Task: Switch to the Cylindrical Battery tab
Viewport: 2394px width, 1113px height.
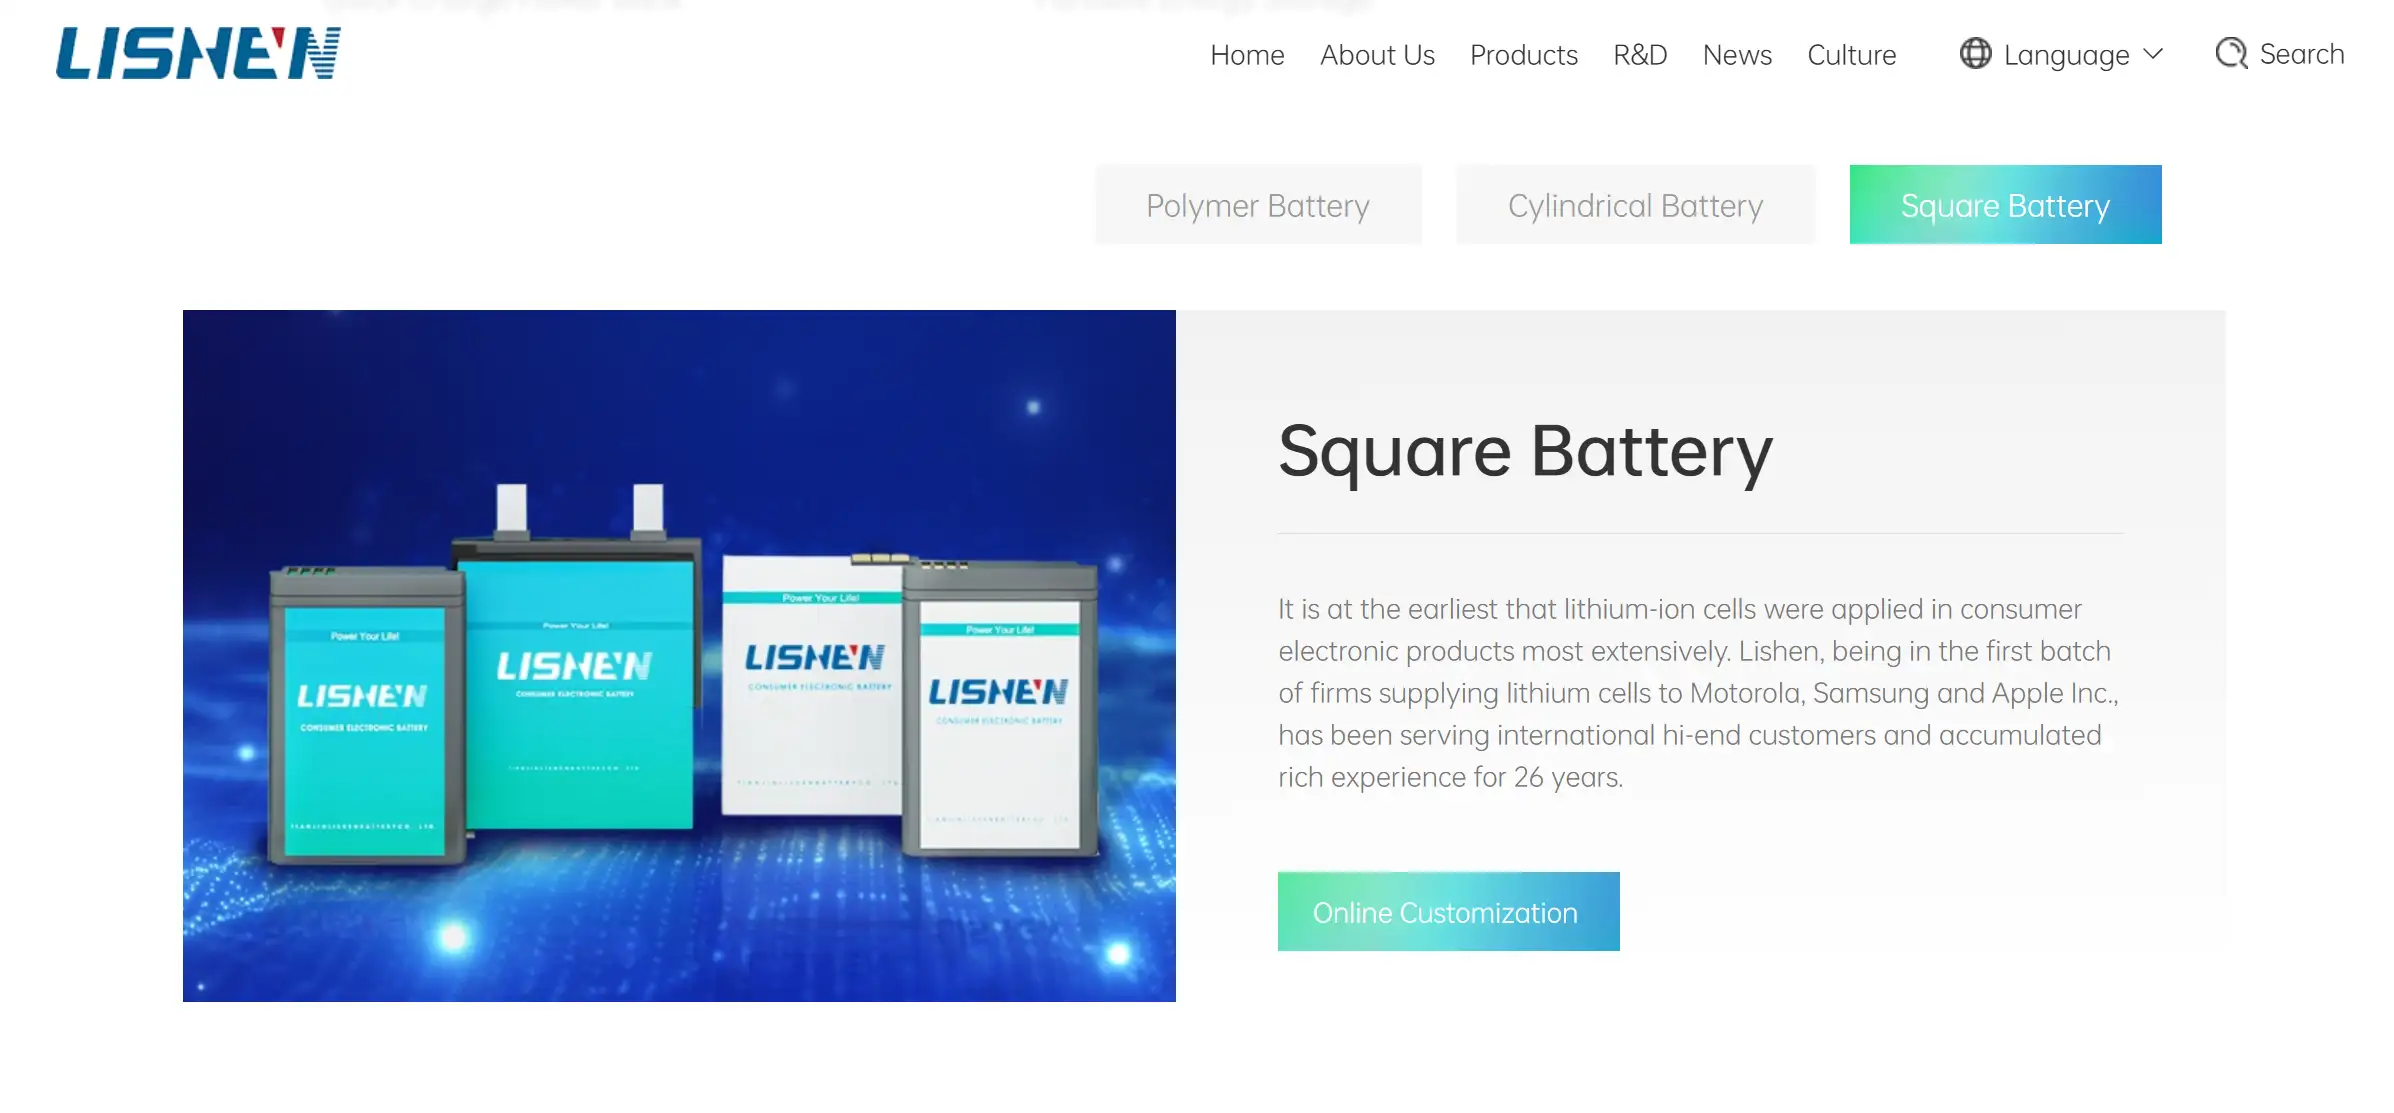Action: 1635,205
